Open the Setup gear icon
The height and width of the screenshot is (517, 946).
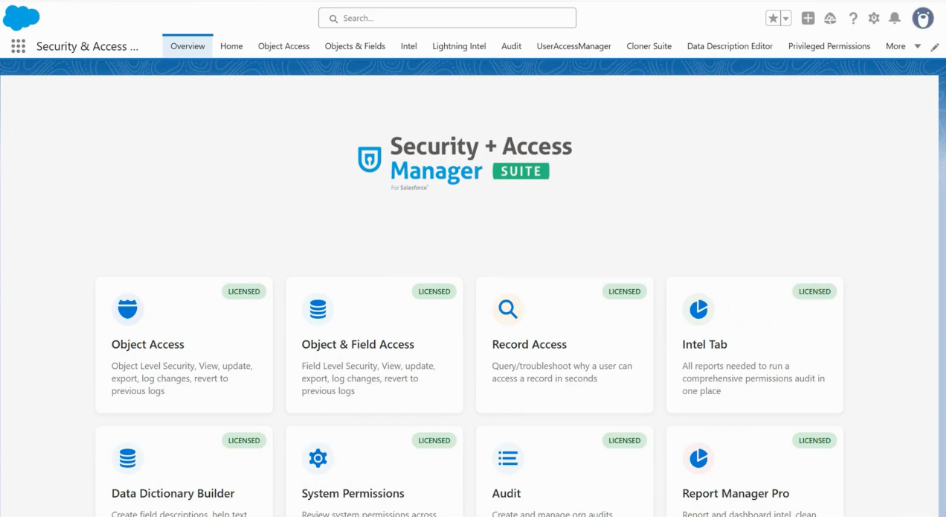tap(874, 19)
